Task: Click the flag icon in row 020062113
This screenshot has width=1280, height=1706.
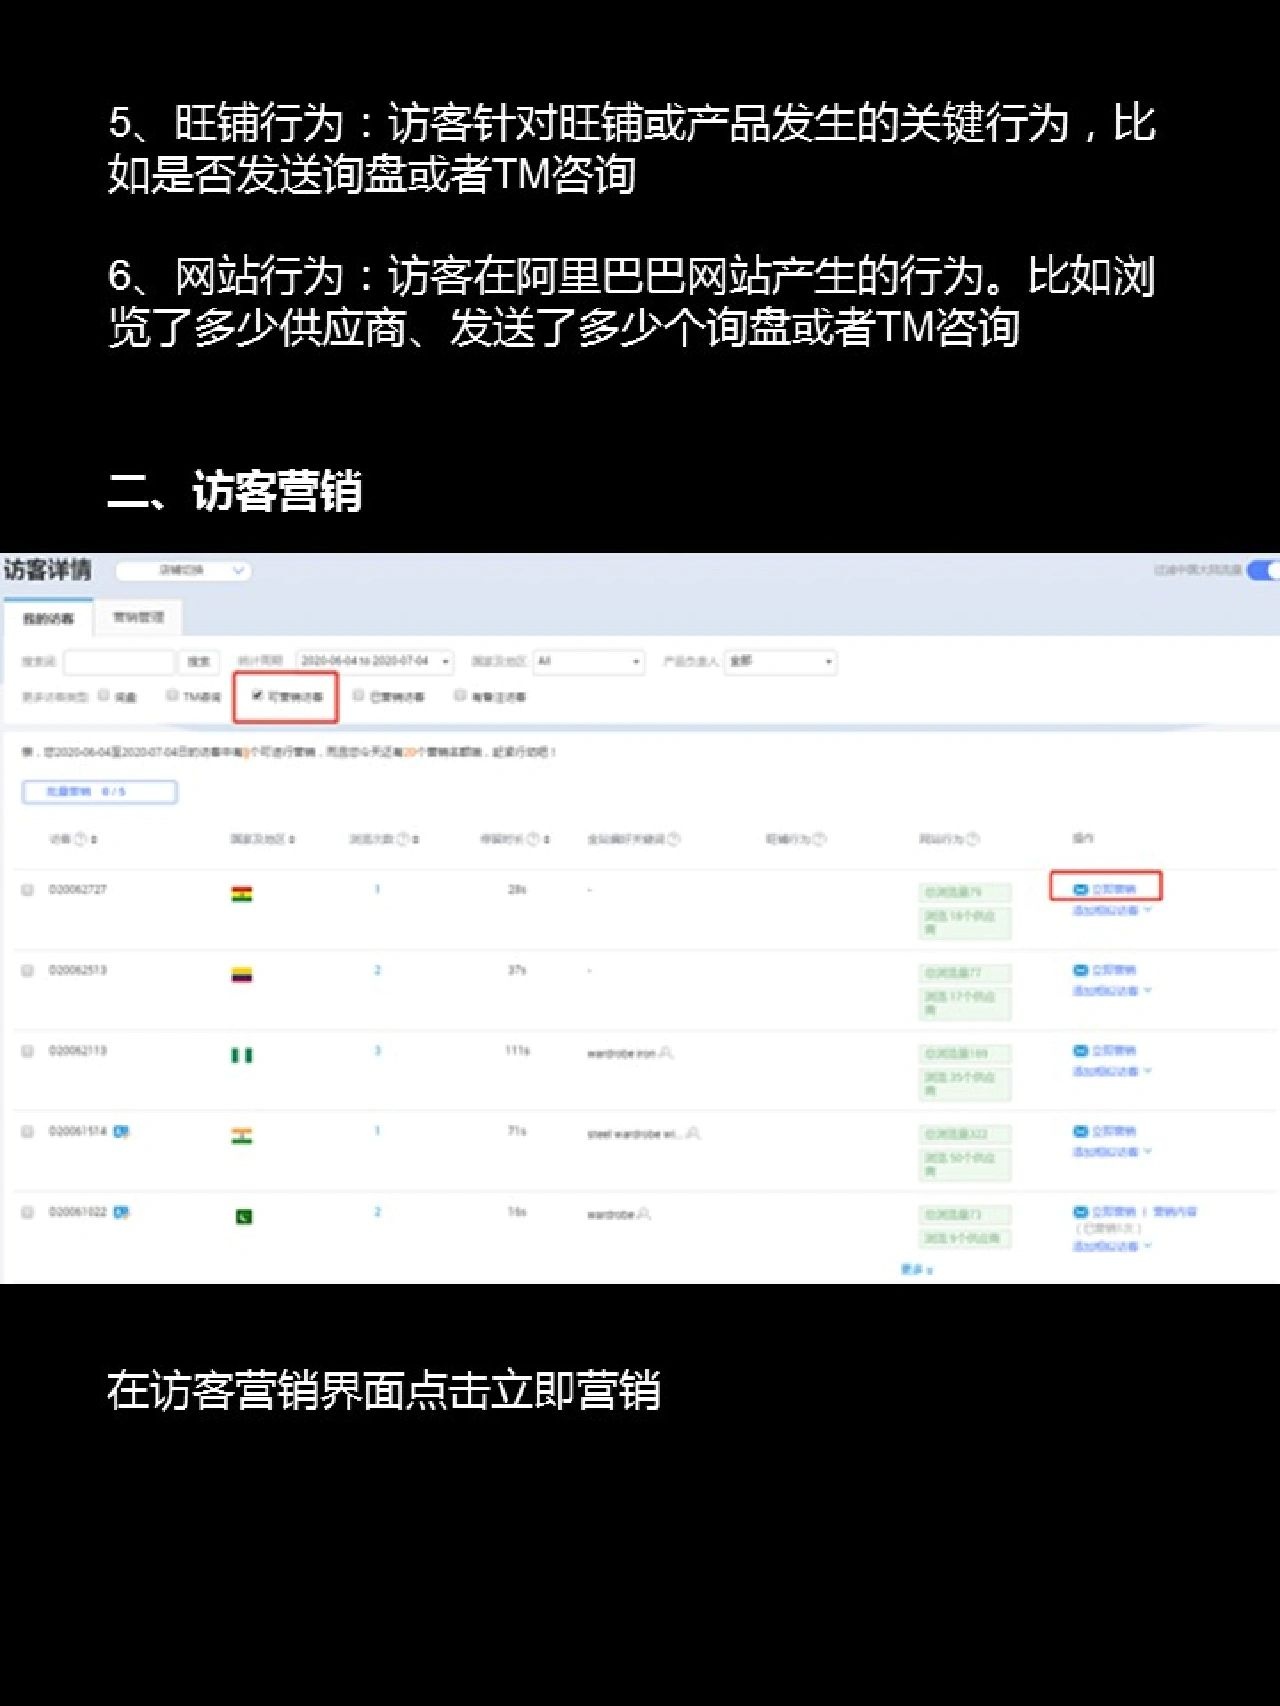Action: pyautogui.click(x=242, y=1055)
